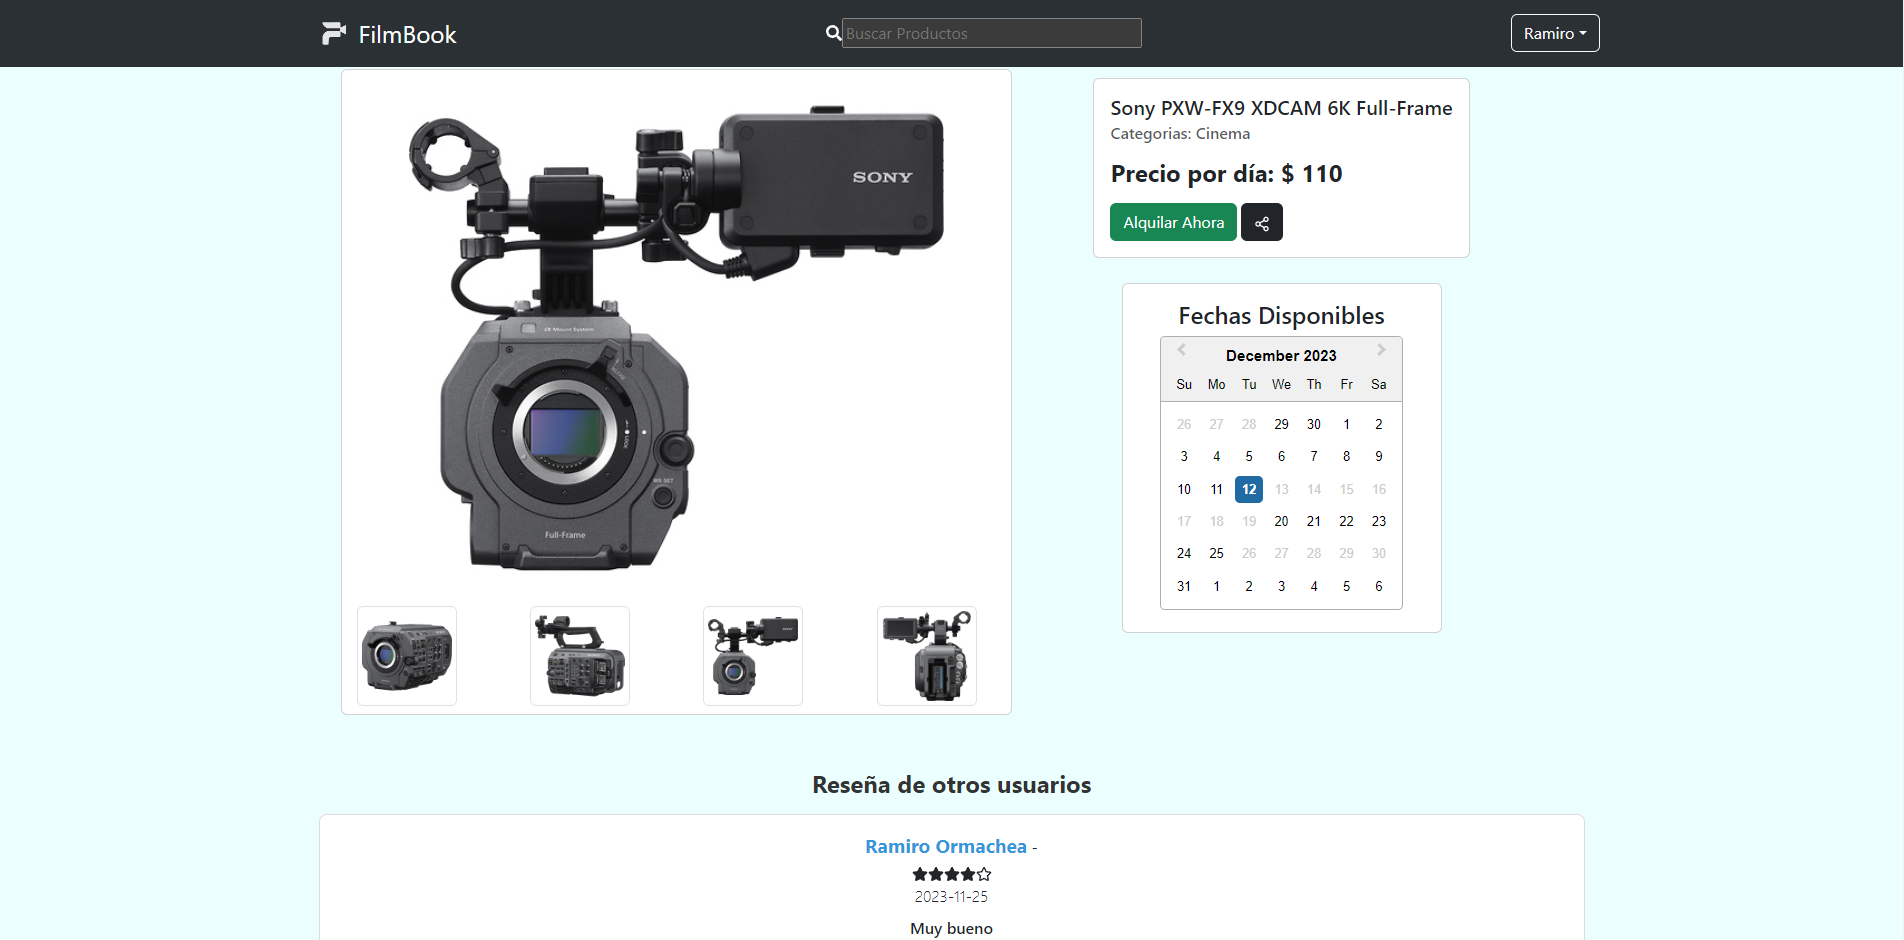Select December 9 in the calendar
1904x940 pixels.
(x=1379, y=456)
